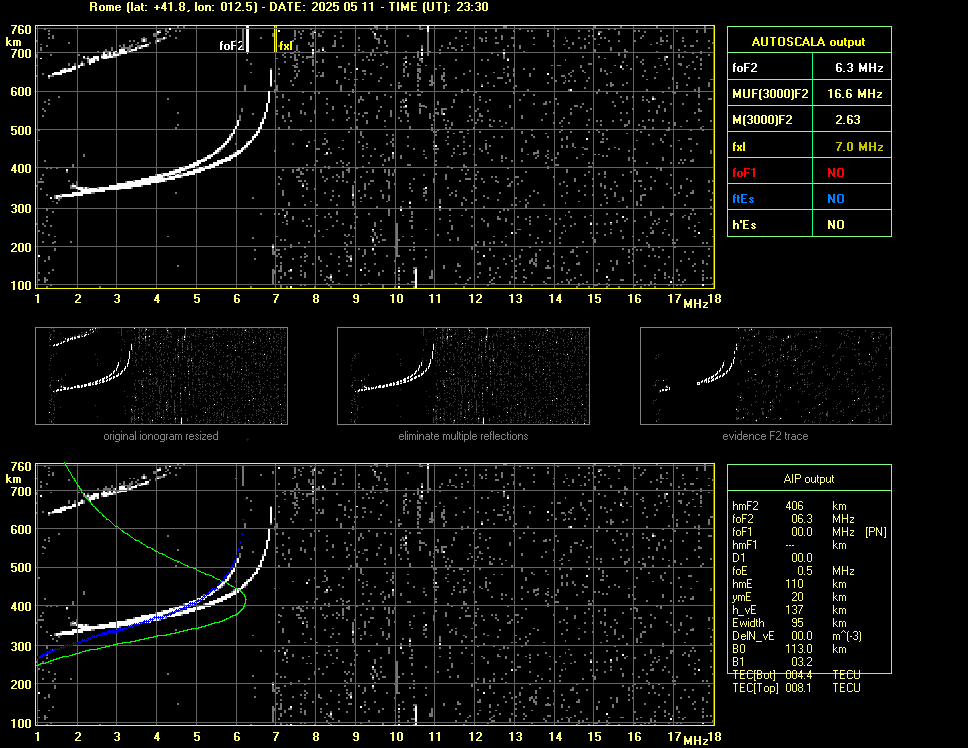
Task: Click the hmE 110 km row
Action: click(788, 584)
